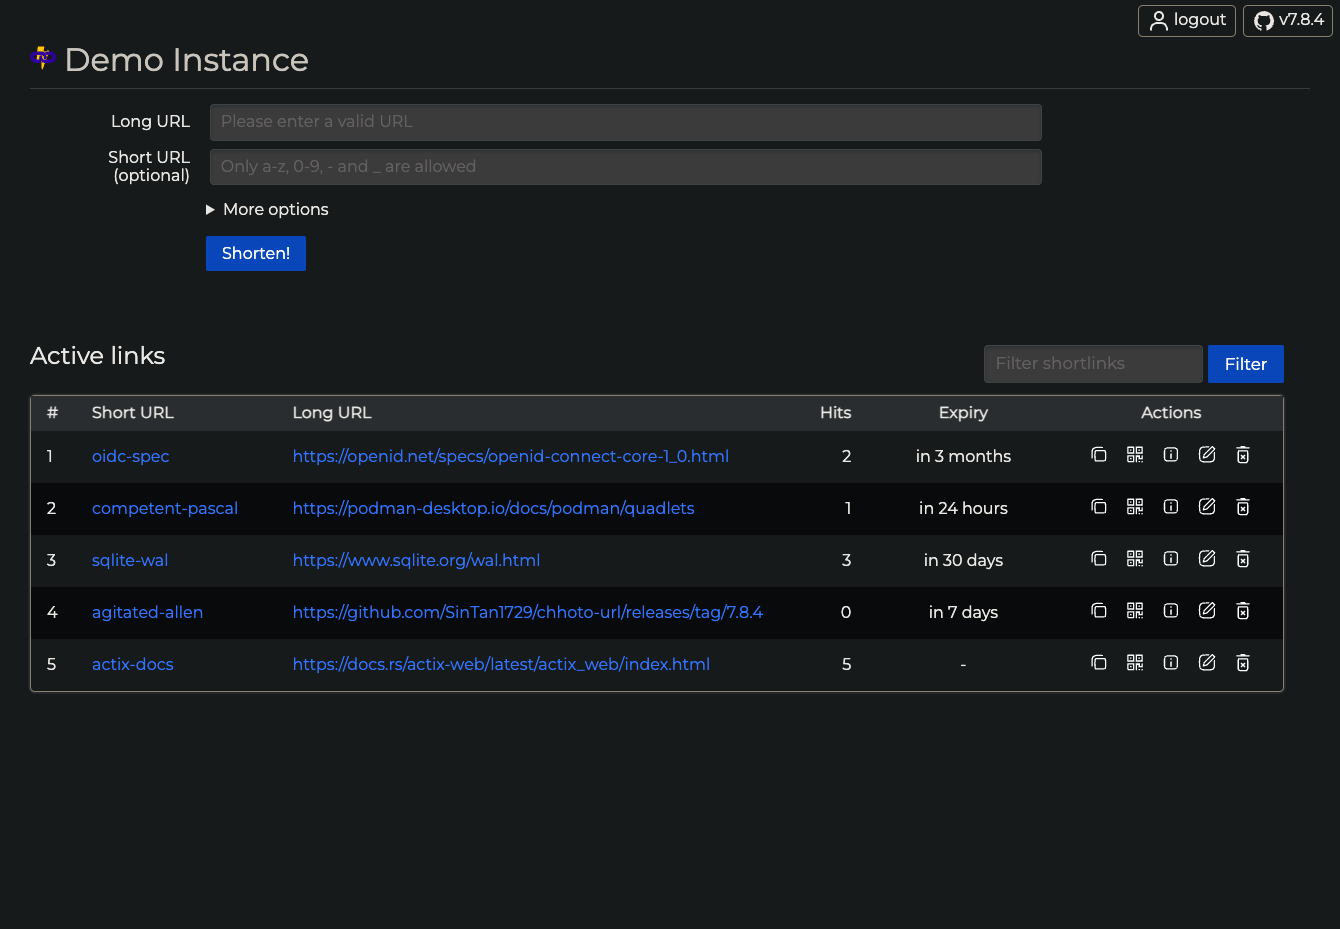This screenshot has width=1340, height=929.
Task: Click the Hits column header
Action: [x=836, y=413]
